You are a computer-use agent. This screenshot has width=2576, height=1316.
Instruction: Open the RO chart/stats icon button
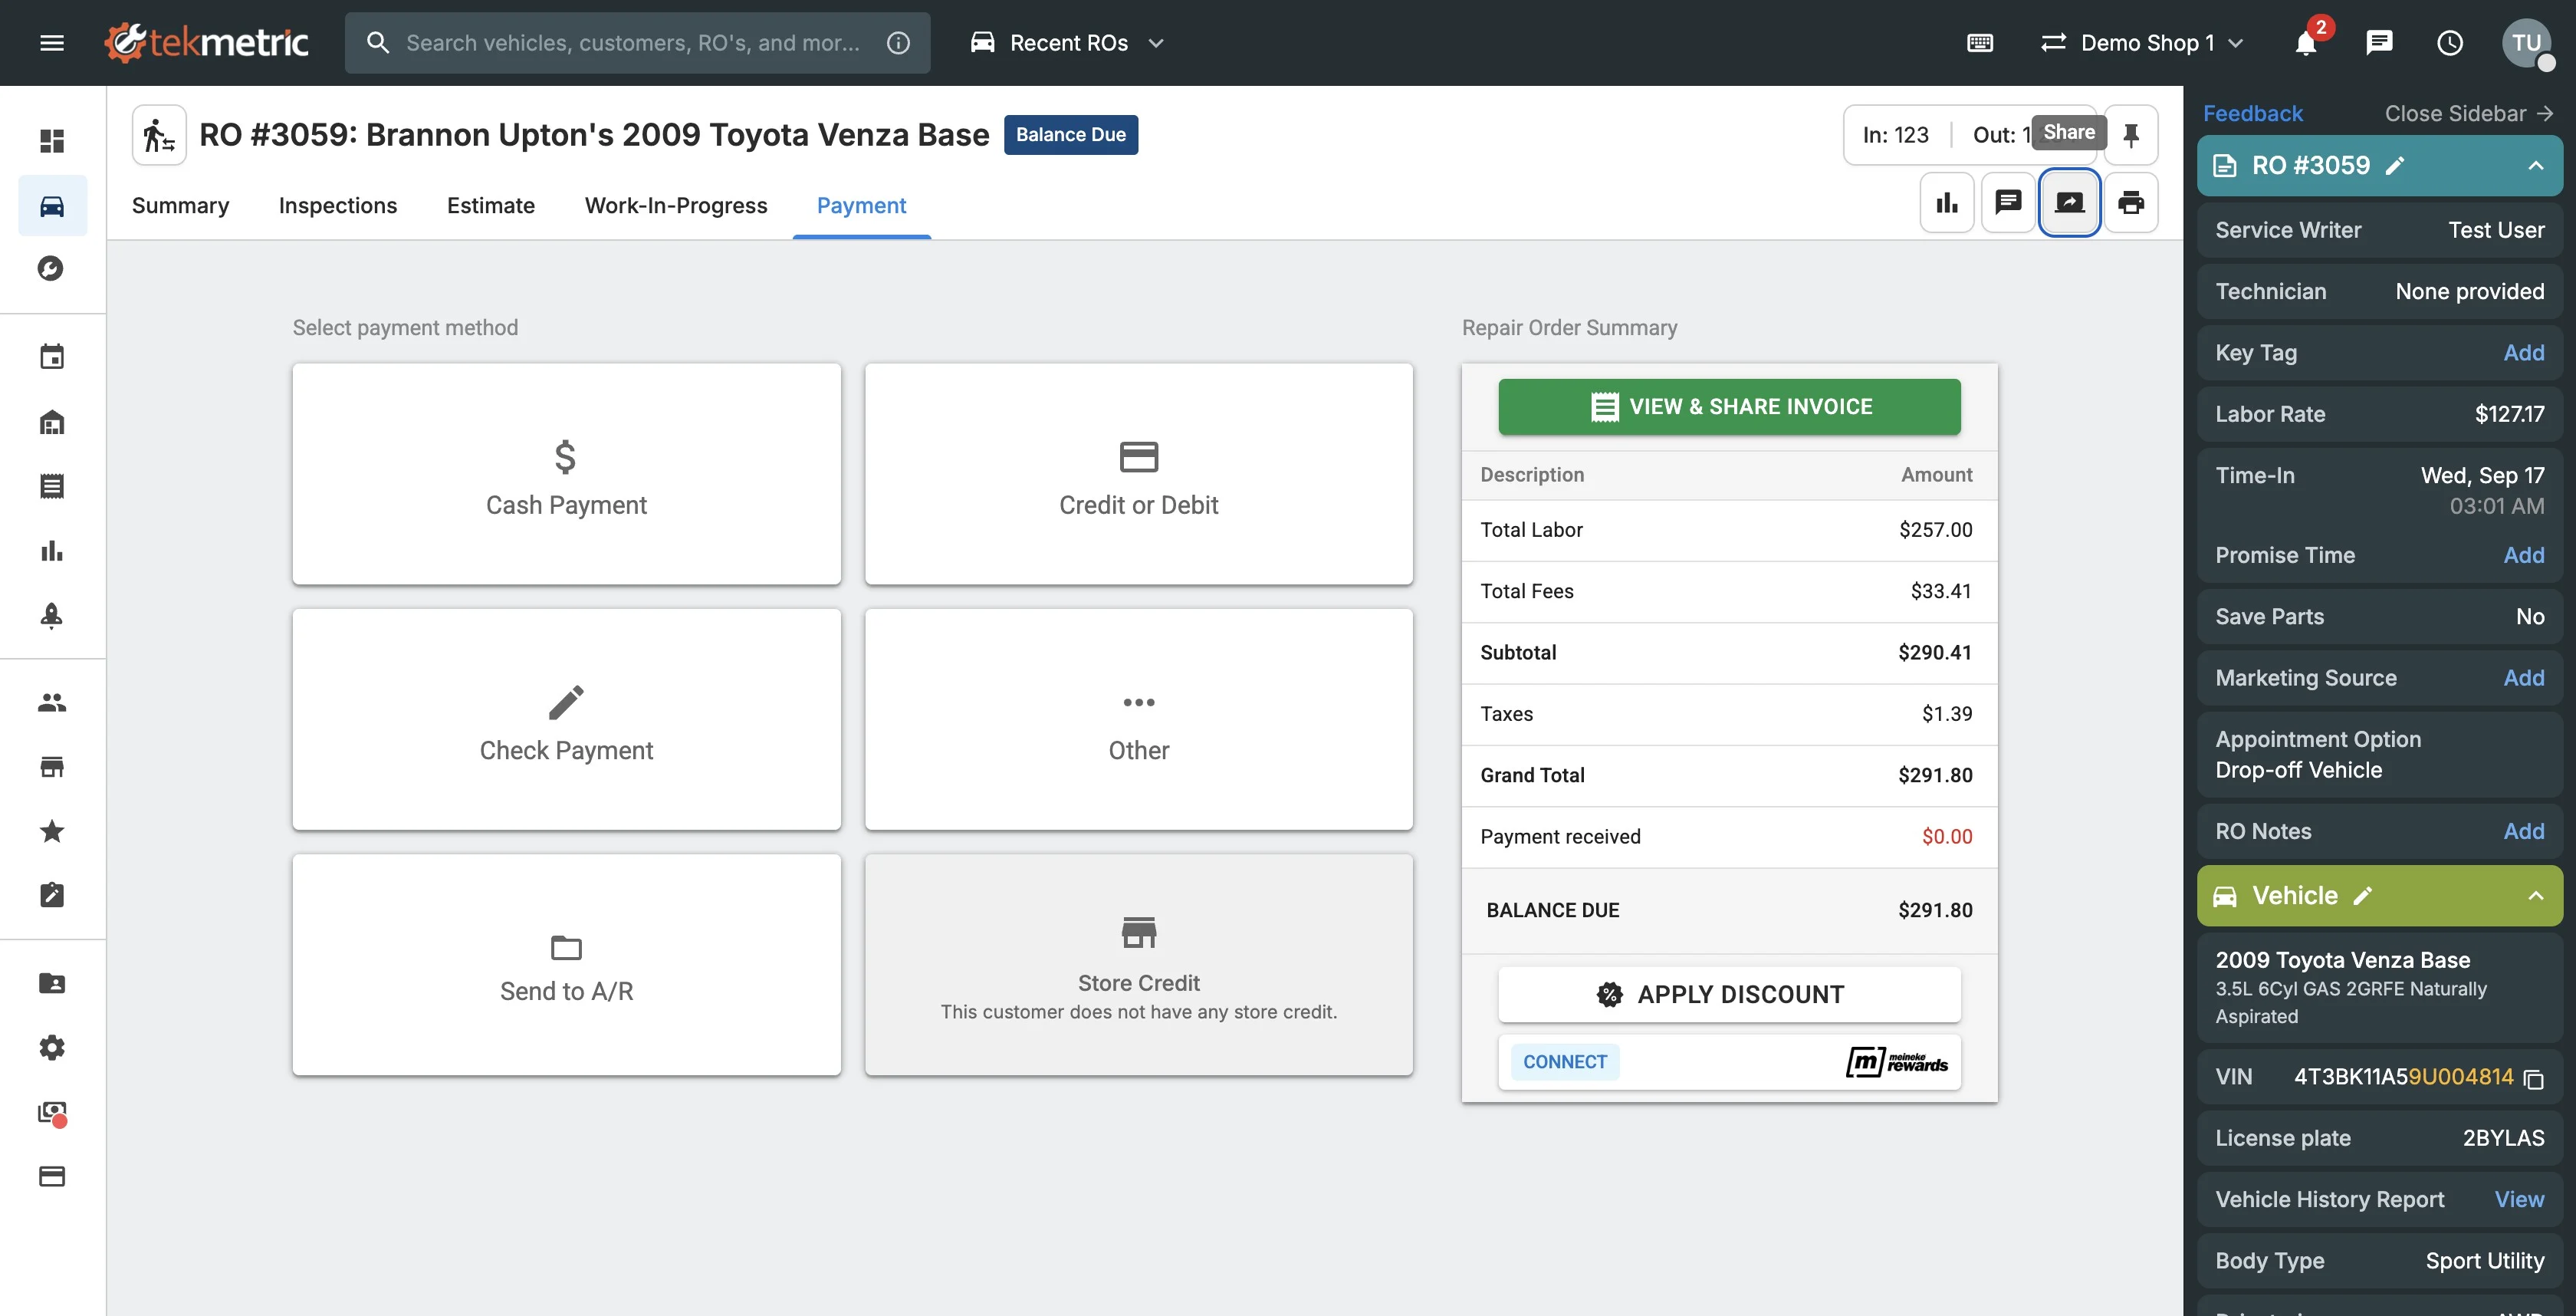[x=1946, y=203]
